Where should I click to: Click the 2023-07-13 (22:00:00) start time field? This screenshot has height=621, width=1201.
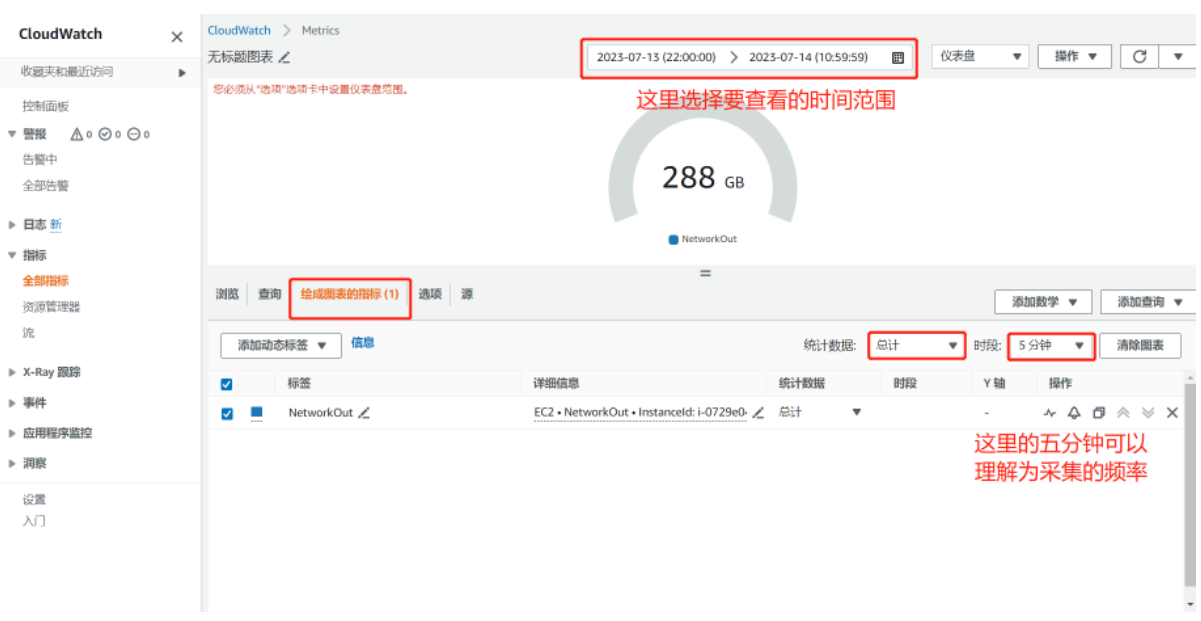pyautogui.click(x=656, y=57)
